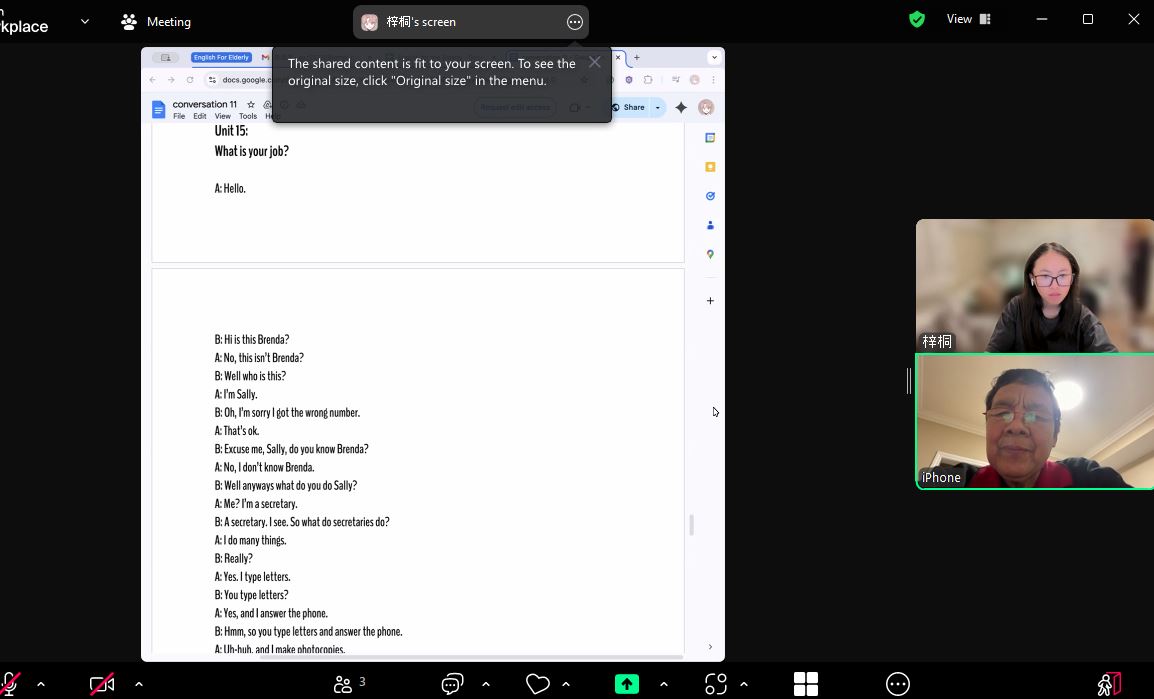Click the document vertical scrollbar thumb

tap(691, 525)
